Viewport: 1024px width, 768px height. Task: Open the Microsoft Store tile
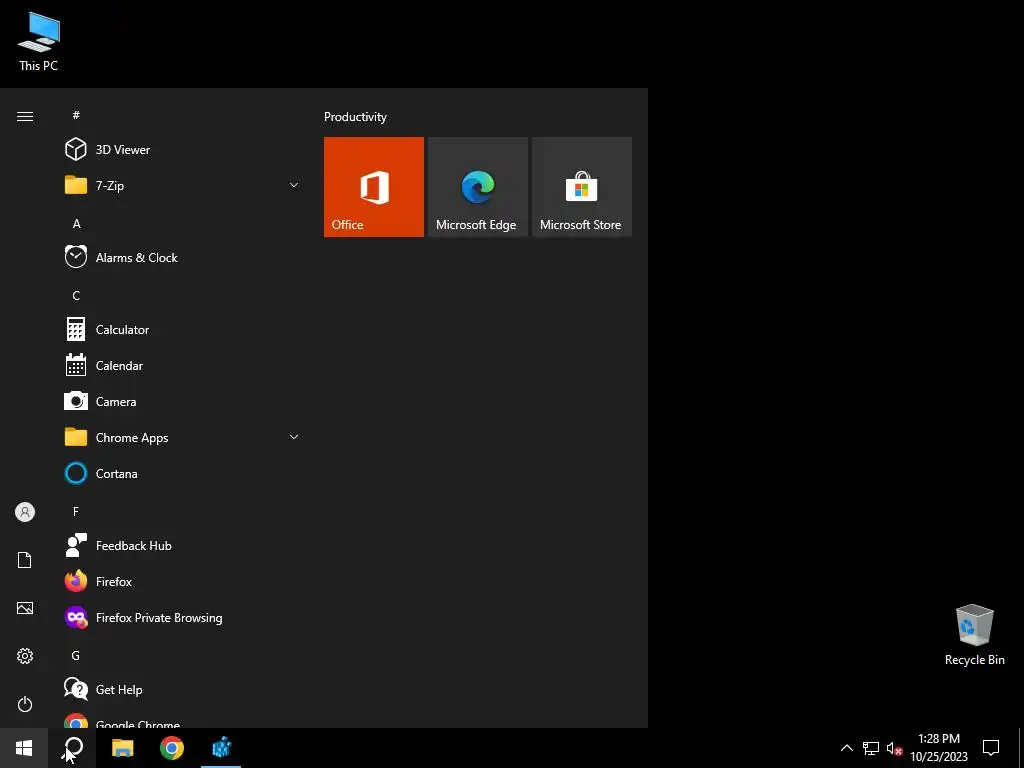point(582,187)
